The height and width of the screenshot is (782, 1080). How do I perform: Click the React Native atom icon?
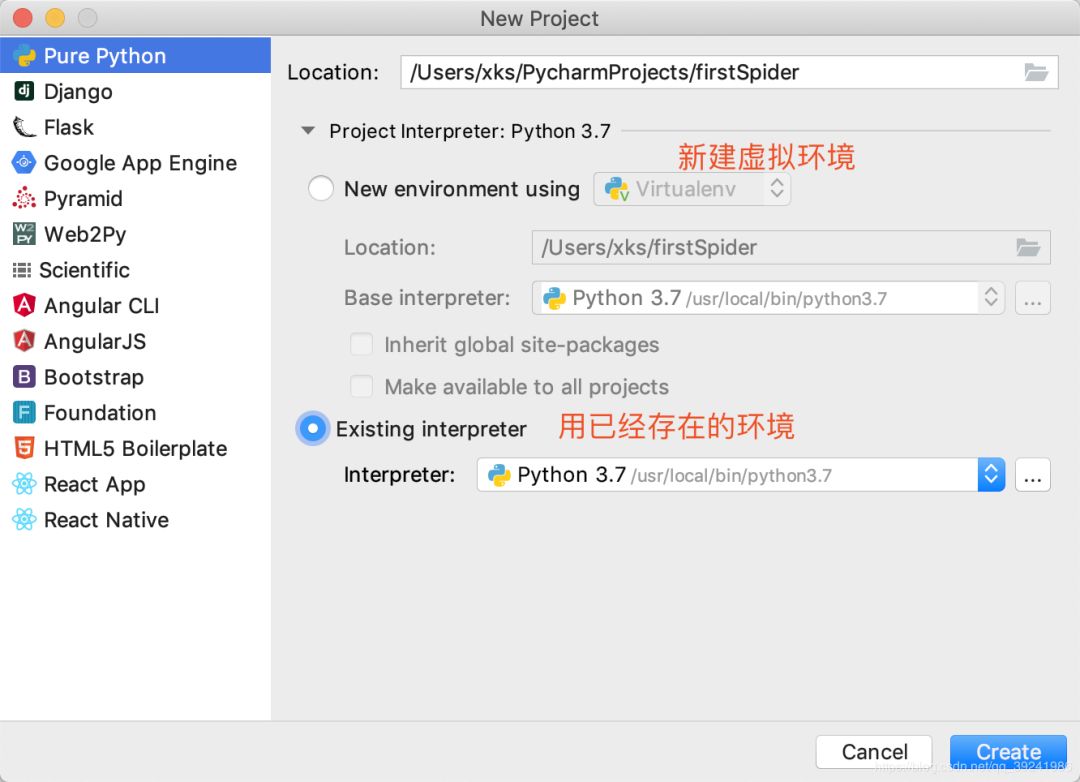coord(24,519)
